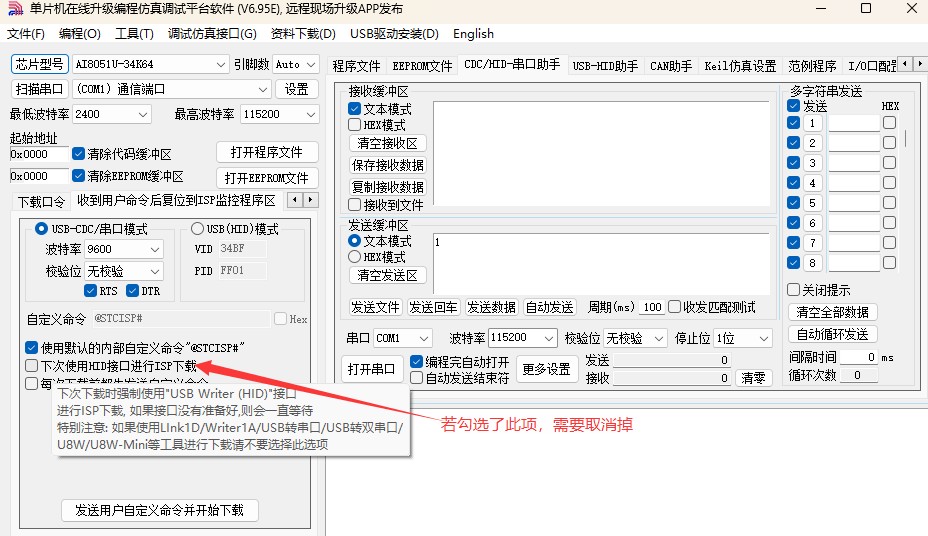Click the 芯片型号 button
The height and width of the screenshot is (536, 928).
coord(40,64)
